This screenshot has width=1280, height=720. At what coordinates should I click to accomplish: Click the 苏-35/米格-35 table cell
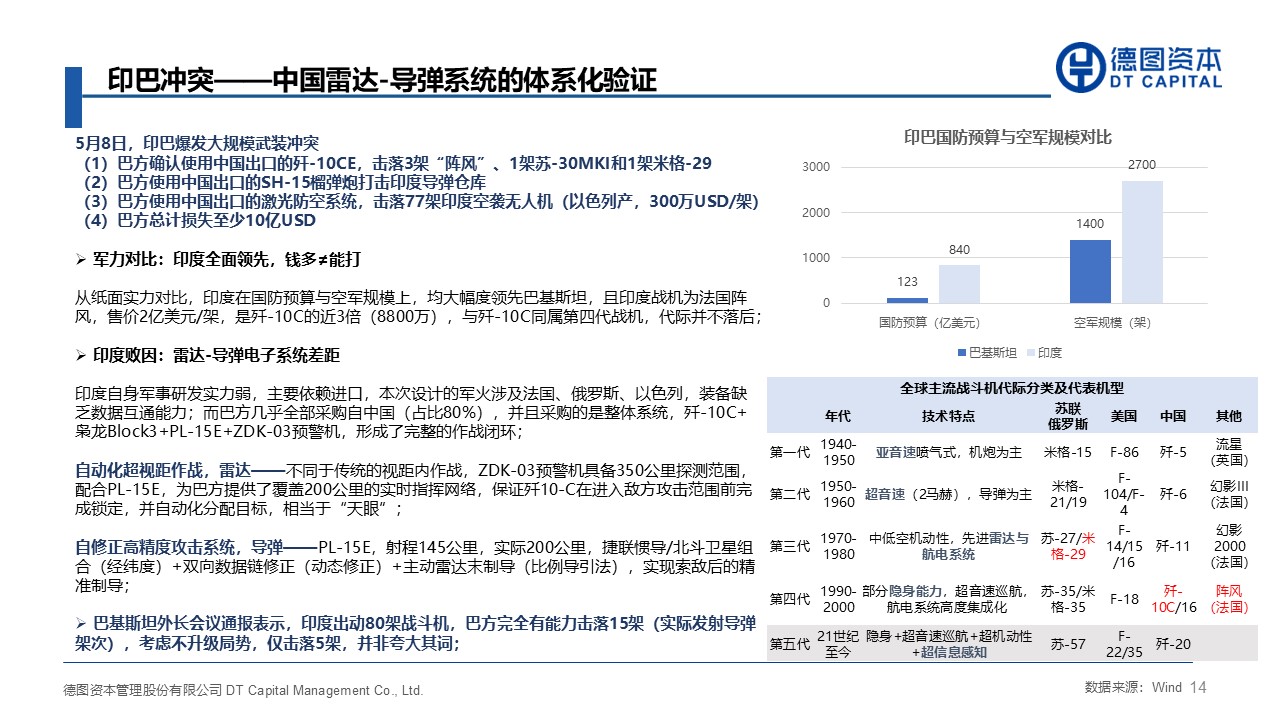[1066, 599]
